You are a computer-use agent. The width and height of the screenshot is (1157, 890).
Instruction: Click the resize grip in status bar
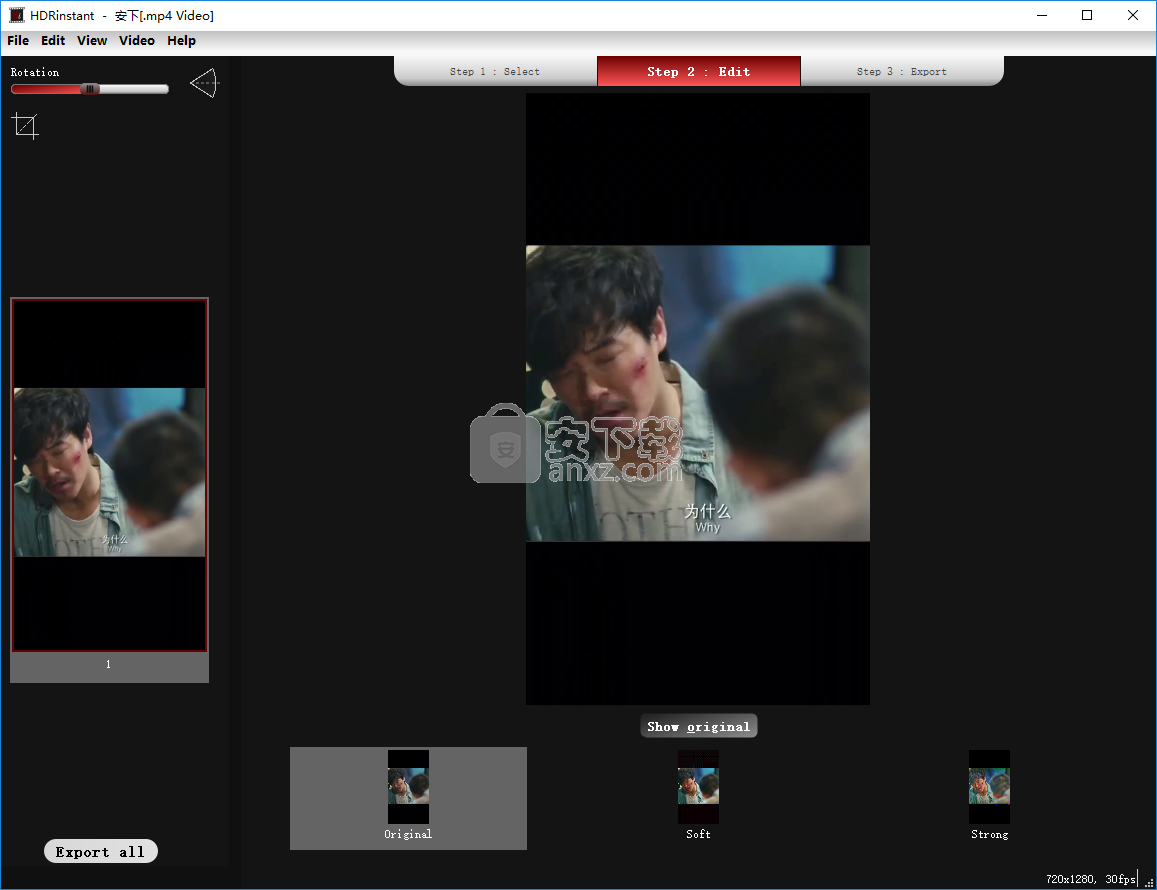coord(1148,881)
